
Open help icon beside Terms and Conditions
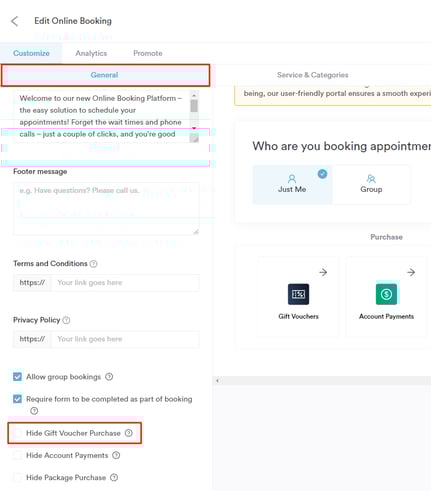(94, 264)
